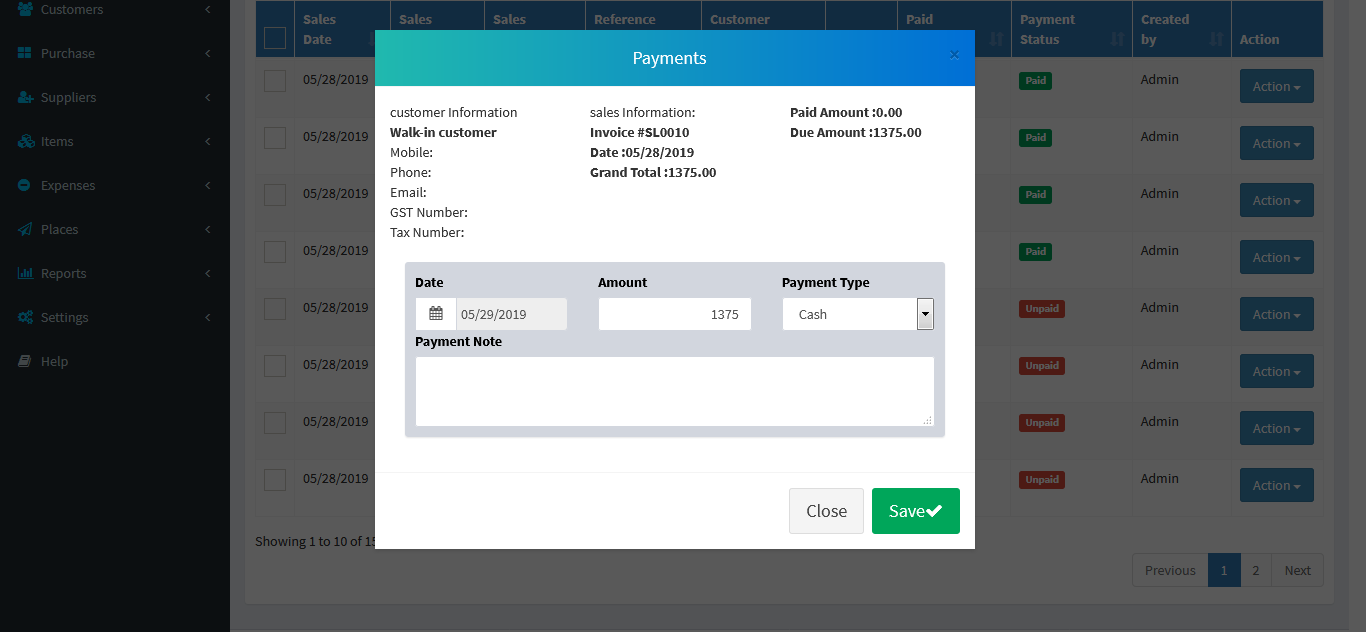This screenshot has height=632, width=1366.
Task: Check the first sales row checkbox
Action: point(275,81)
